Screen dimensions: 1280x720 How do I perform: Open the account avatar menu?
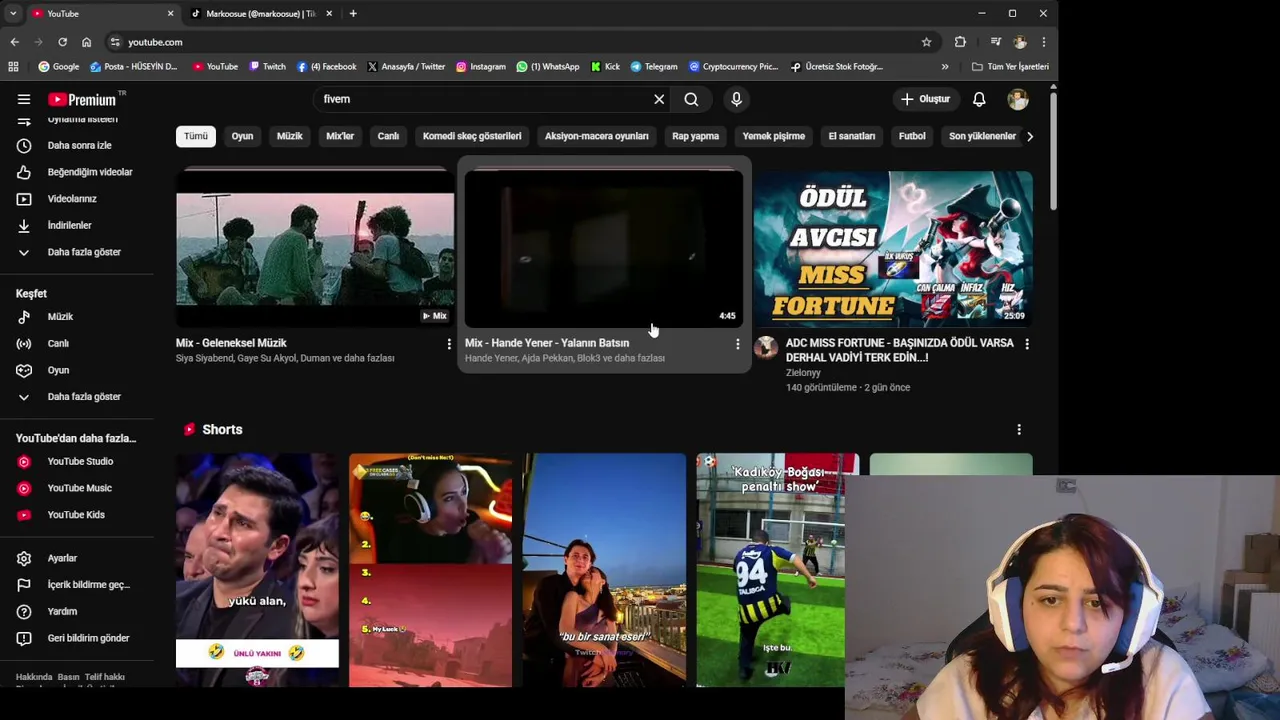click(x=1018, y=99)
